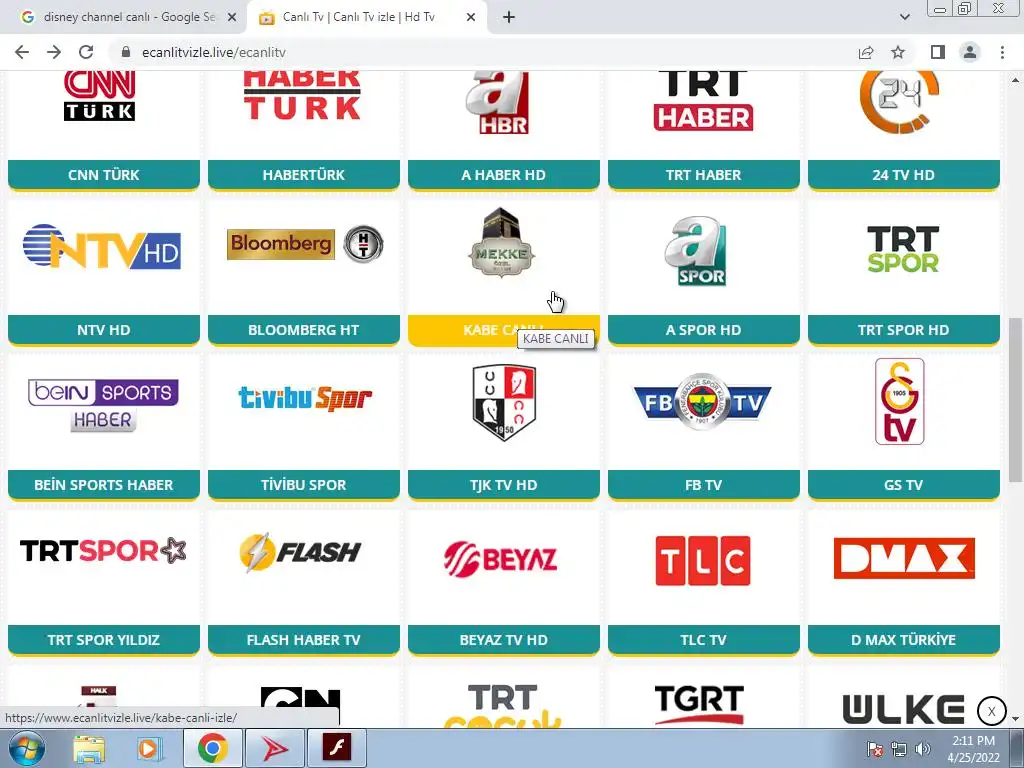
Task: Open the HABERTÜRK channel button
Action: (x=304, y=175)
